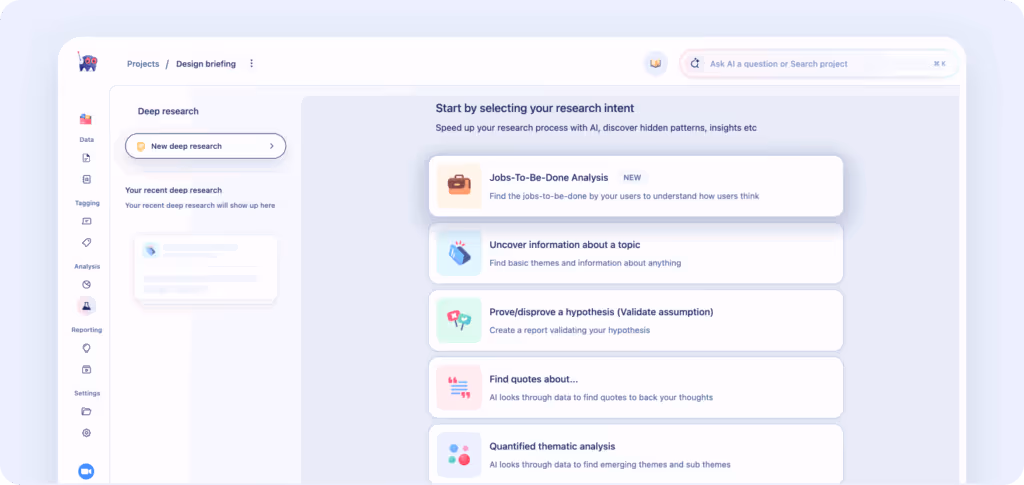Click text Create a report validating your hypothesis
This screenshot has width=1024, height=485.
(569, 330)
